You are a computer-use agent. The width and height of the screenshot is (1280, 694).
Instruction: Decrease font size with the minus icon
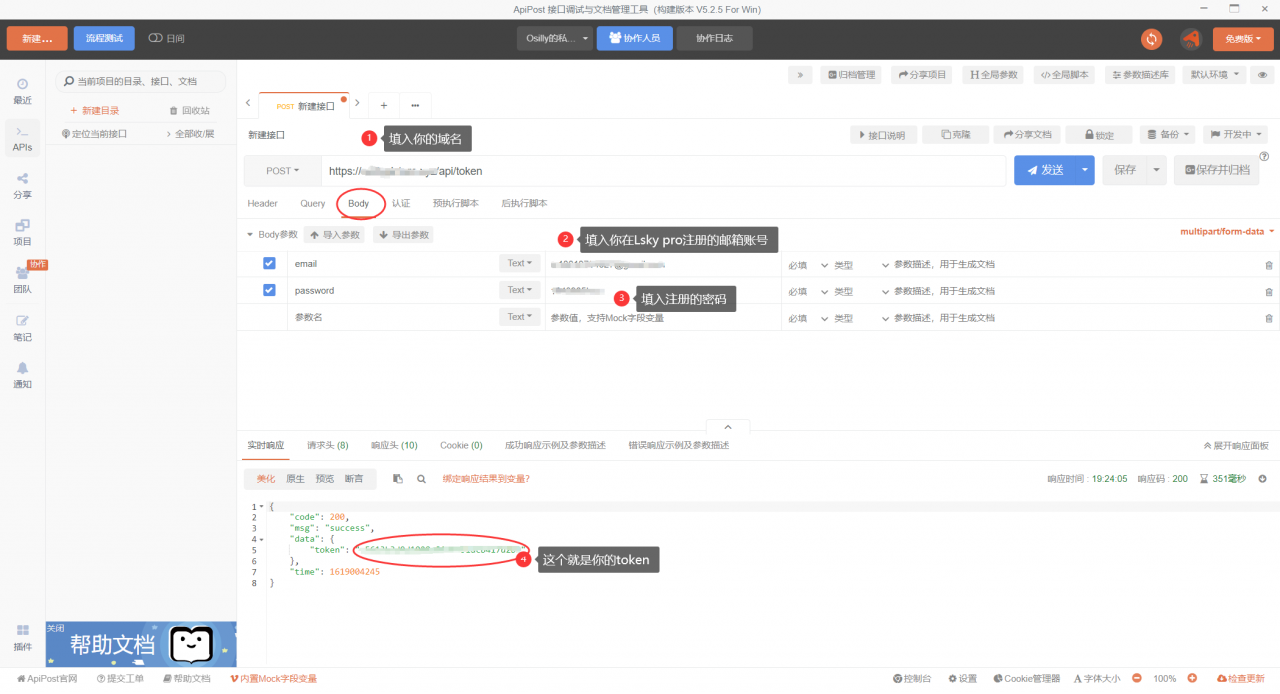point(1137,678)
